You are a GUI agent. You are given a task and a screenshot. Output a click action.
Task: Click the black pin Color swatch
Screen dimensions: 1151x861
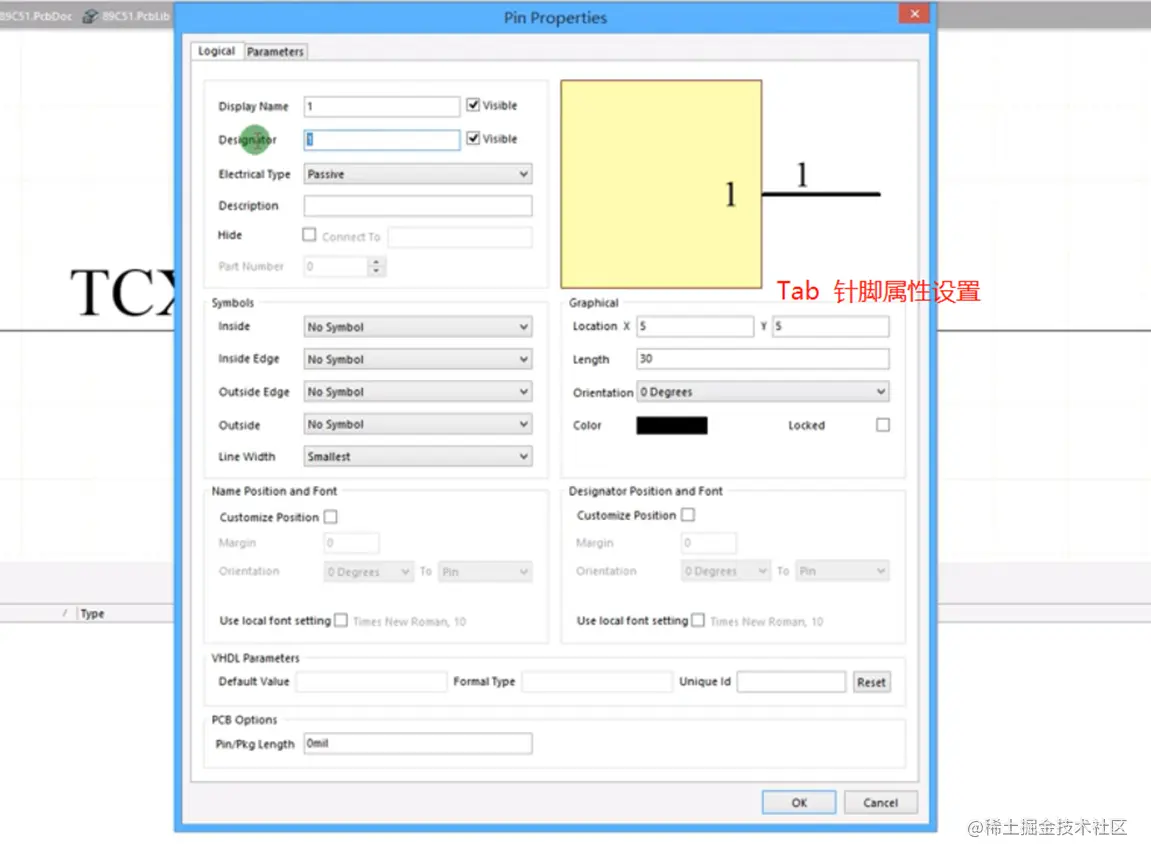click(x=672, y=426)
